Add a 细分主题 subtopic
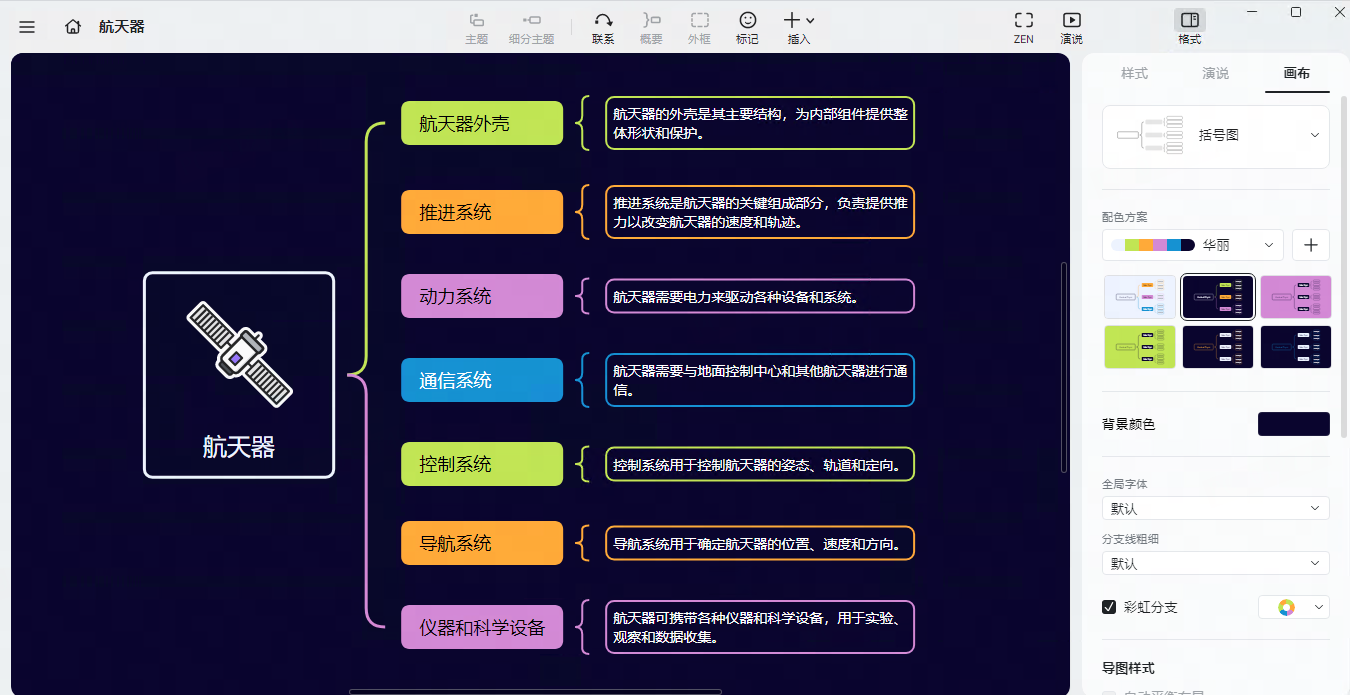Image resolution: width=1350 pixels, height=695 pixels. click(x=532, y=28)
